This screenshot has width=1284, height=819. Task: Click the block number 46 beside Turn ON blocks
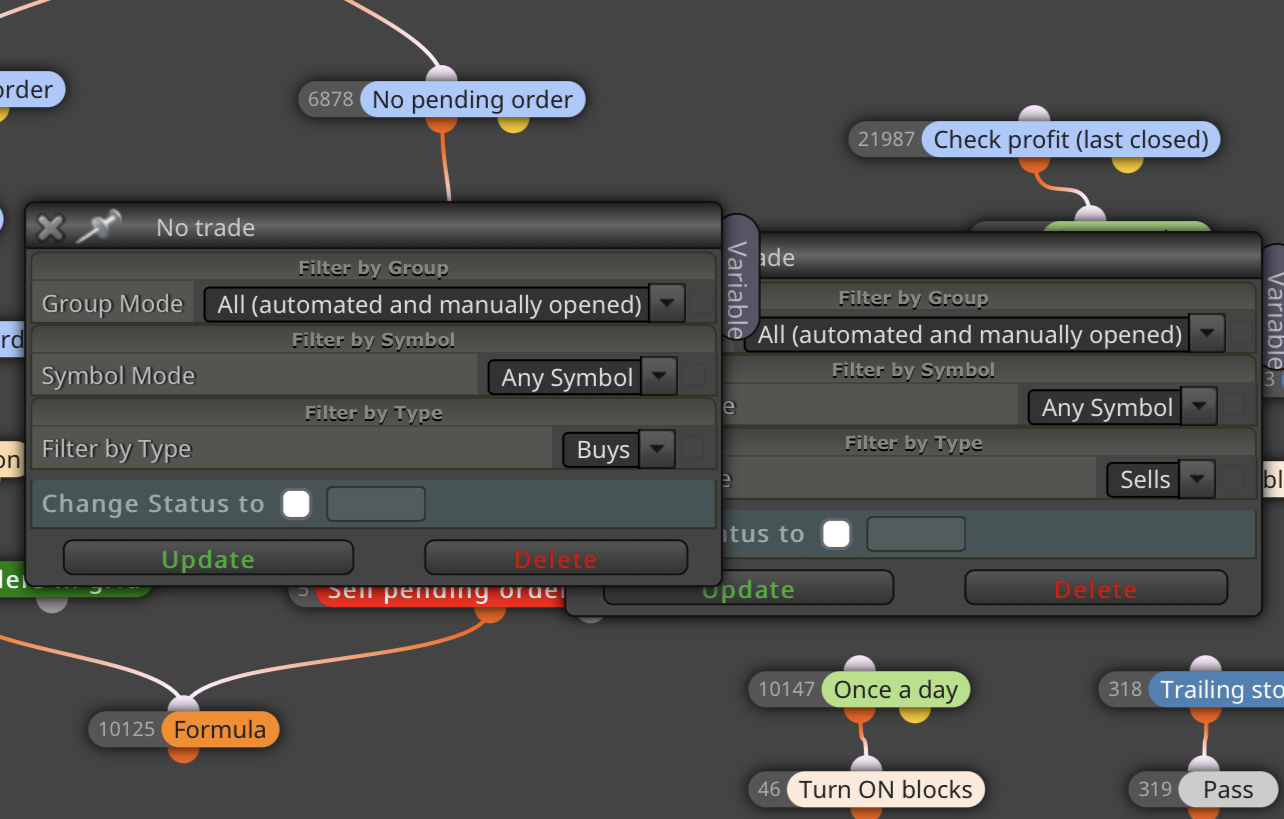click(x=769, y=789)
